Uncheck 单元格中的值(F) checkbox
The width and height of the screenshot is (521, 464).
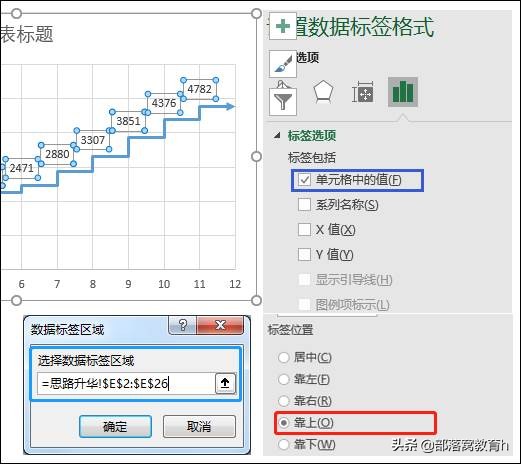pyautogui.click(x=304, y=180)
